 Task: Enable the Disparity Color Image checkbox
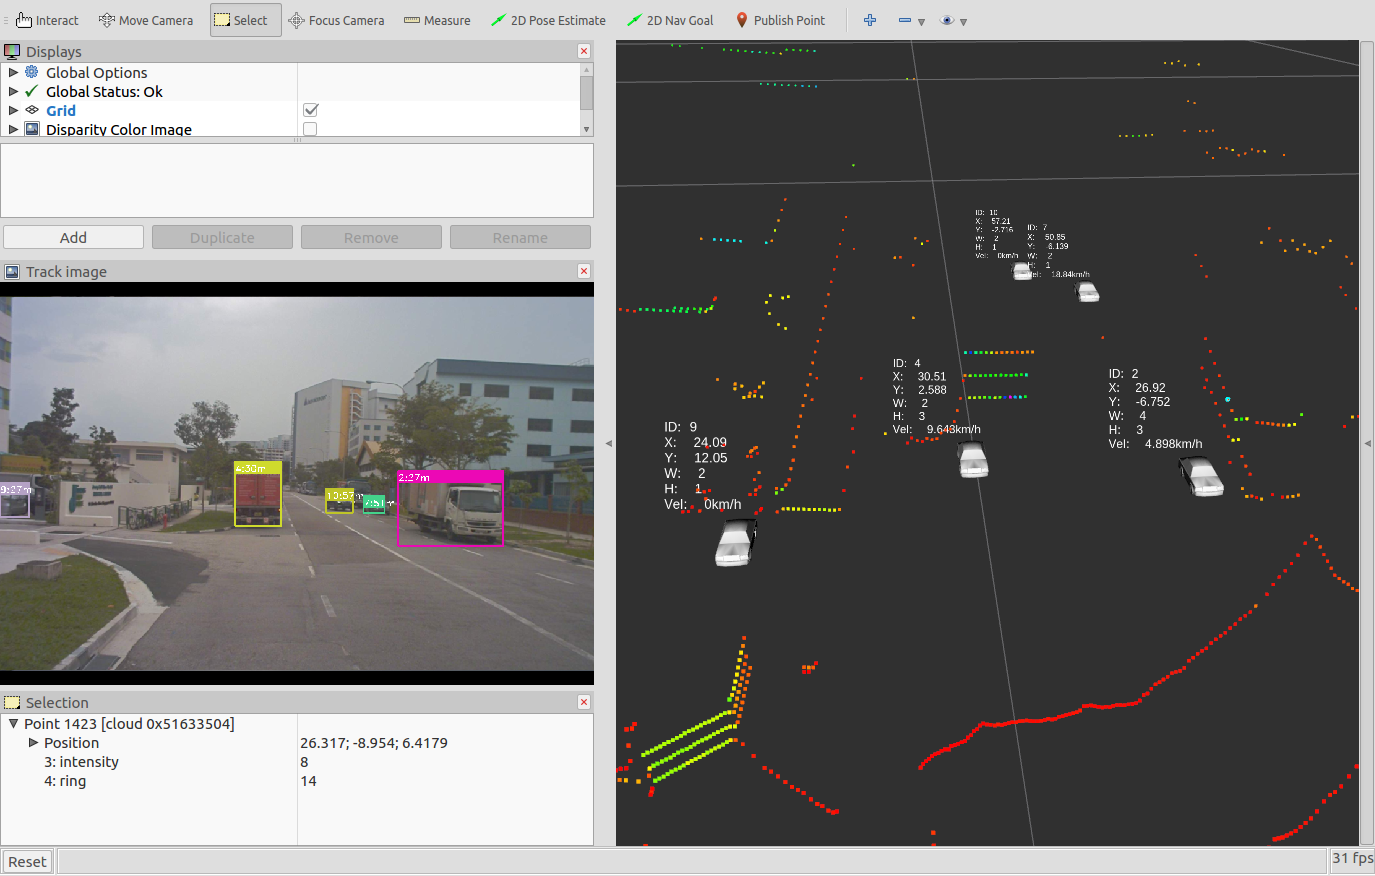(310, 129)
